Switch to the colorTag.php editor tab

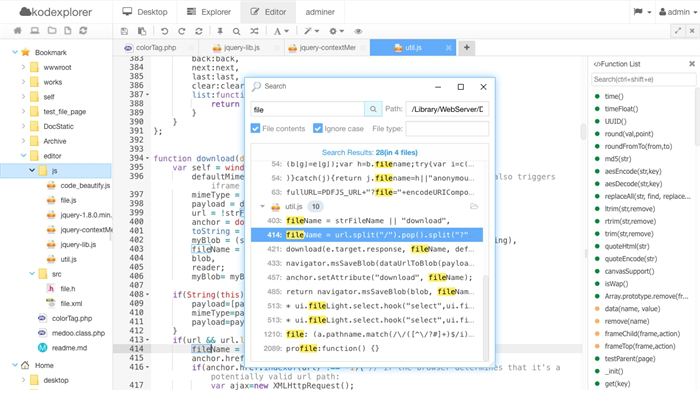click(x=154, y=47)
